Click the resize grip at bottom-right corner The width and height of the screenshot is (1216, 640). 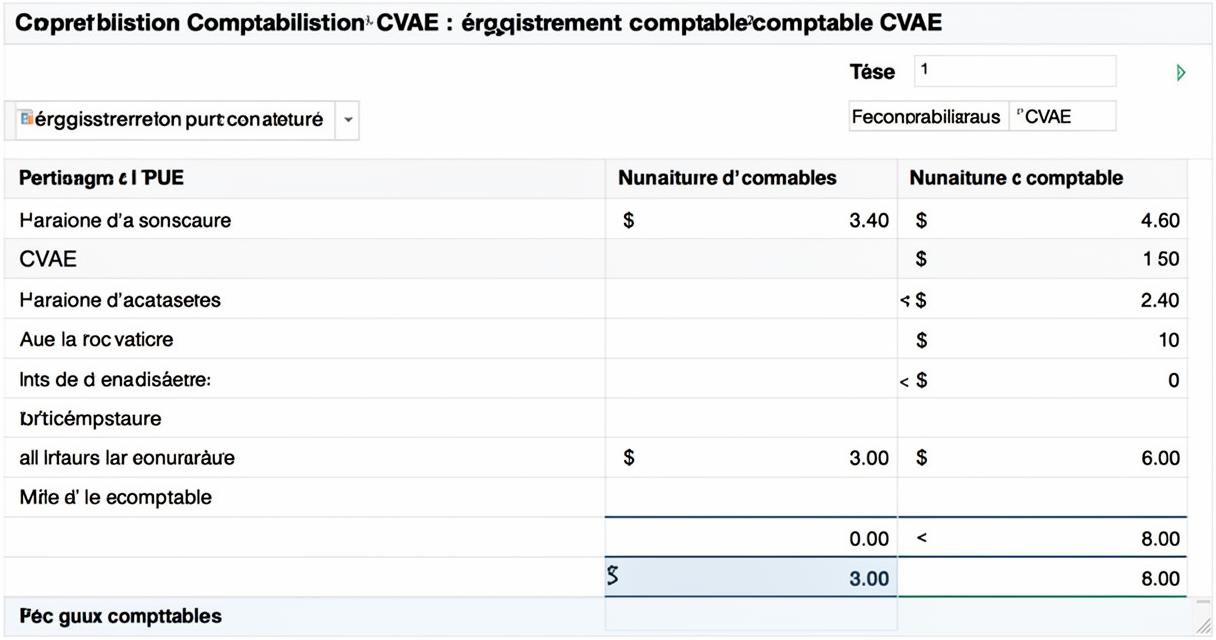tap(1201, 621)
